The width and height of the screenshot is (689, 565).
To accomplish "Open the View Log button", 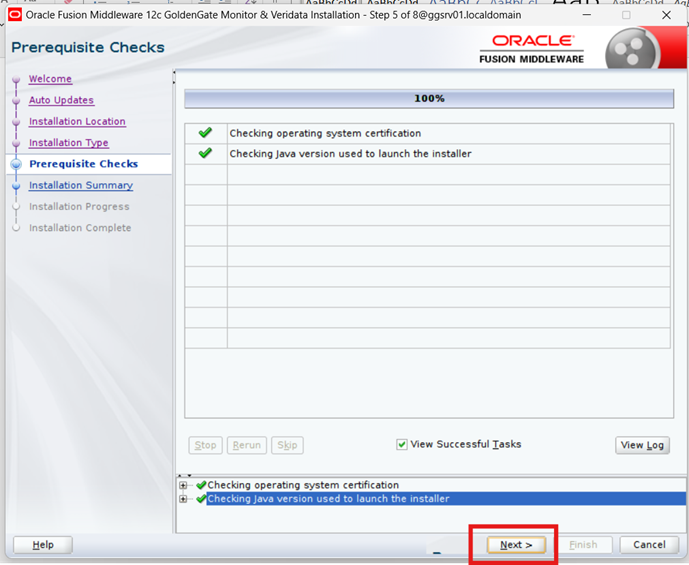I will point(642,445).
